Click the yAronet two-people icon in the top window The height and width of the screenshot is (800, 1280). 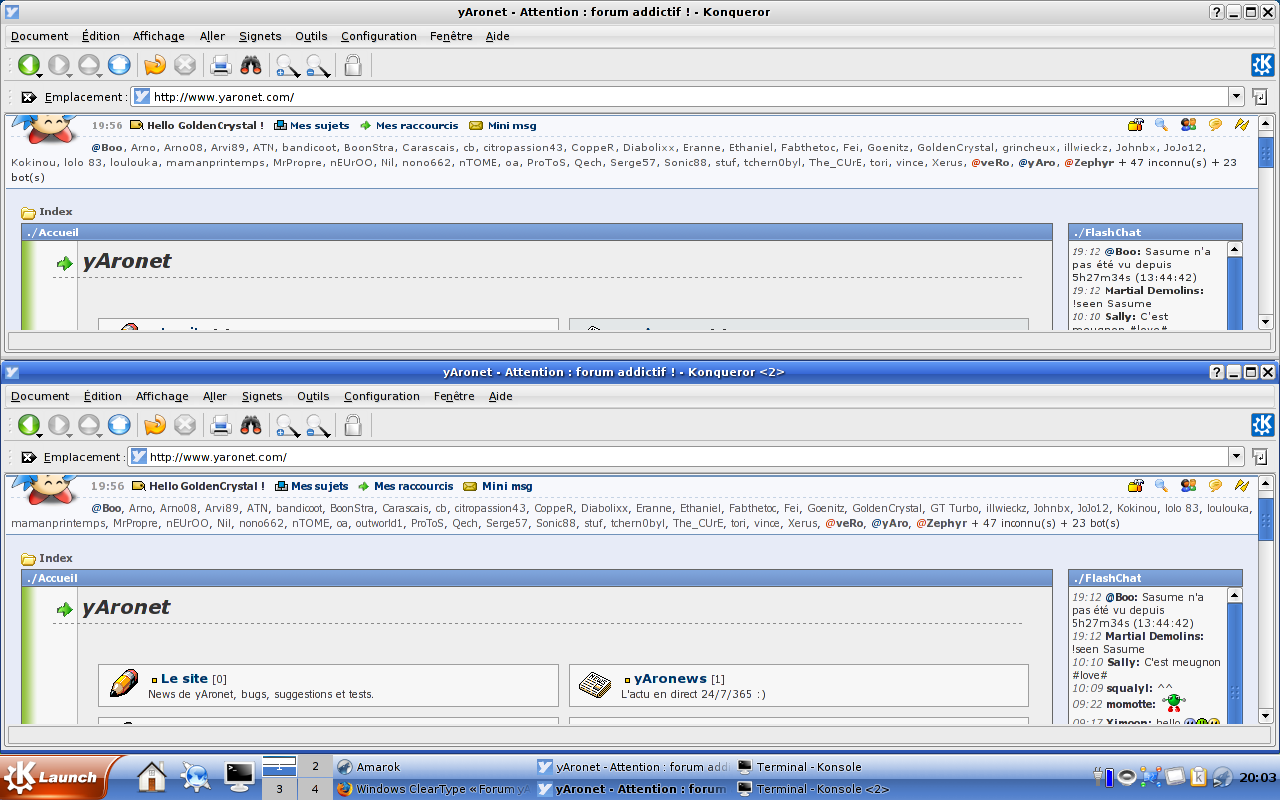click(x=1188, y=125)
